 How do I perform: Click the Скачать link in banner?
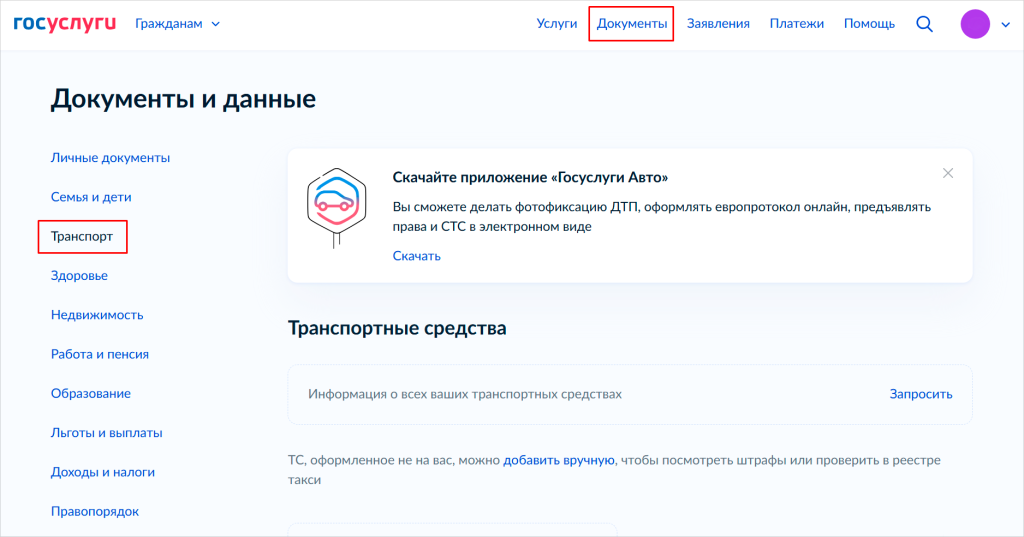[416, 256]
